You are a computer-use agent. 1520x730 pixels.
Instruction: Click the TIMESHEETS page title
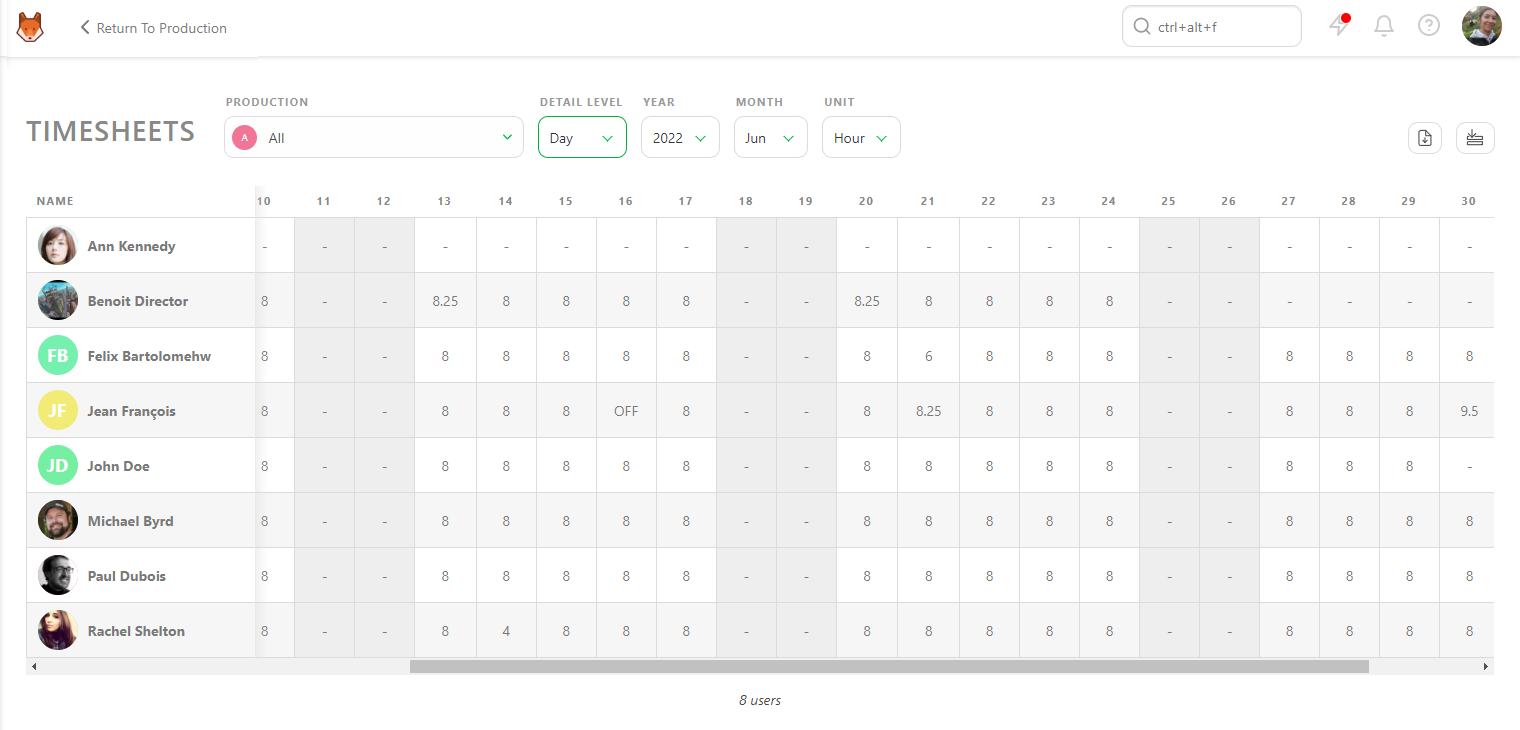111,131
